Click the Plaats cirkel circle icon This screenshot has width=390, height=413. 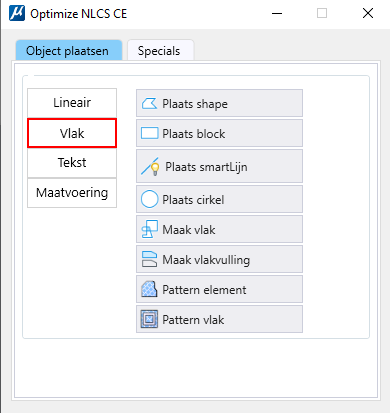pyautogui.click(x=149, y=199)
